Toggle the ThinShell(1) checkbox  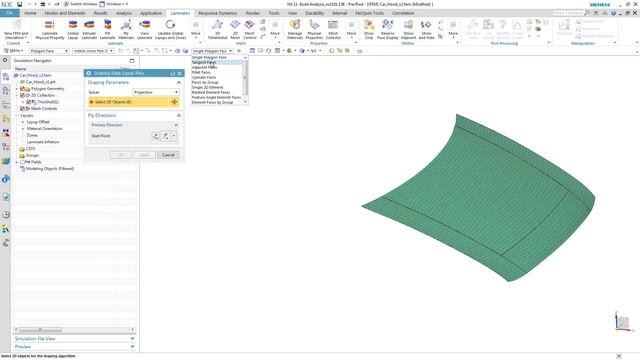pyautogui.click(x=29, y=102)
